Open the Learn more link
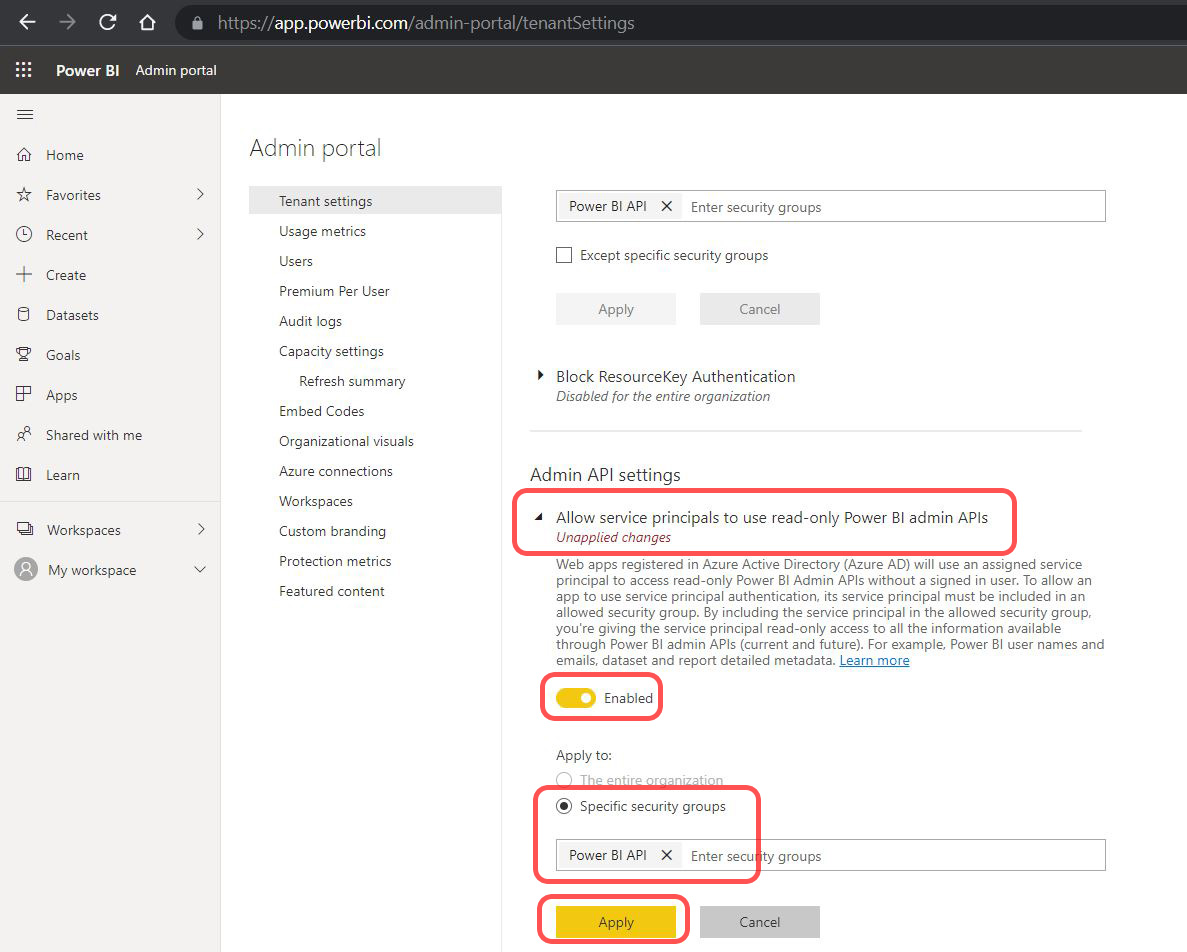1187x952 pixels. [874, 660]
